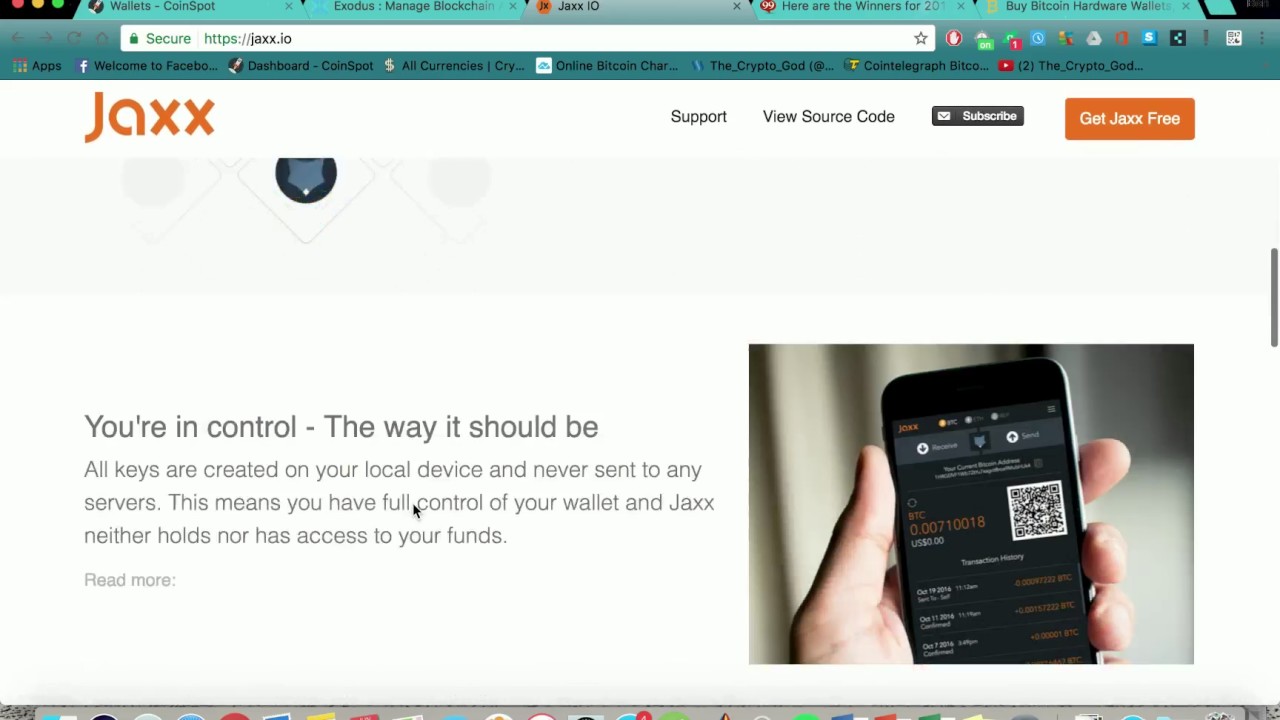Open Cointelegraph Bitcoin bookmark
Screen dimensions: 1280x720
915,66
